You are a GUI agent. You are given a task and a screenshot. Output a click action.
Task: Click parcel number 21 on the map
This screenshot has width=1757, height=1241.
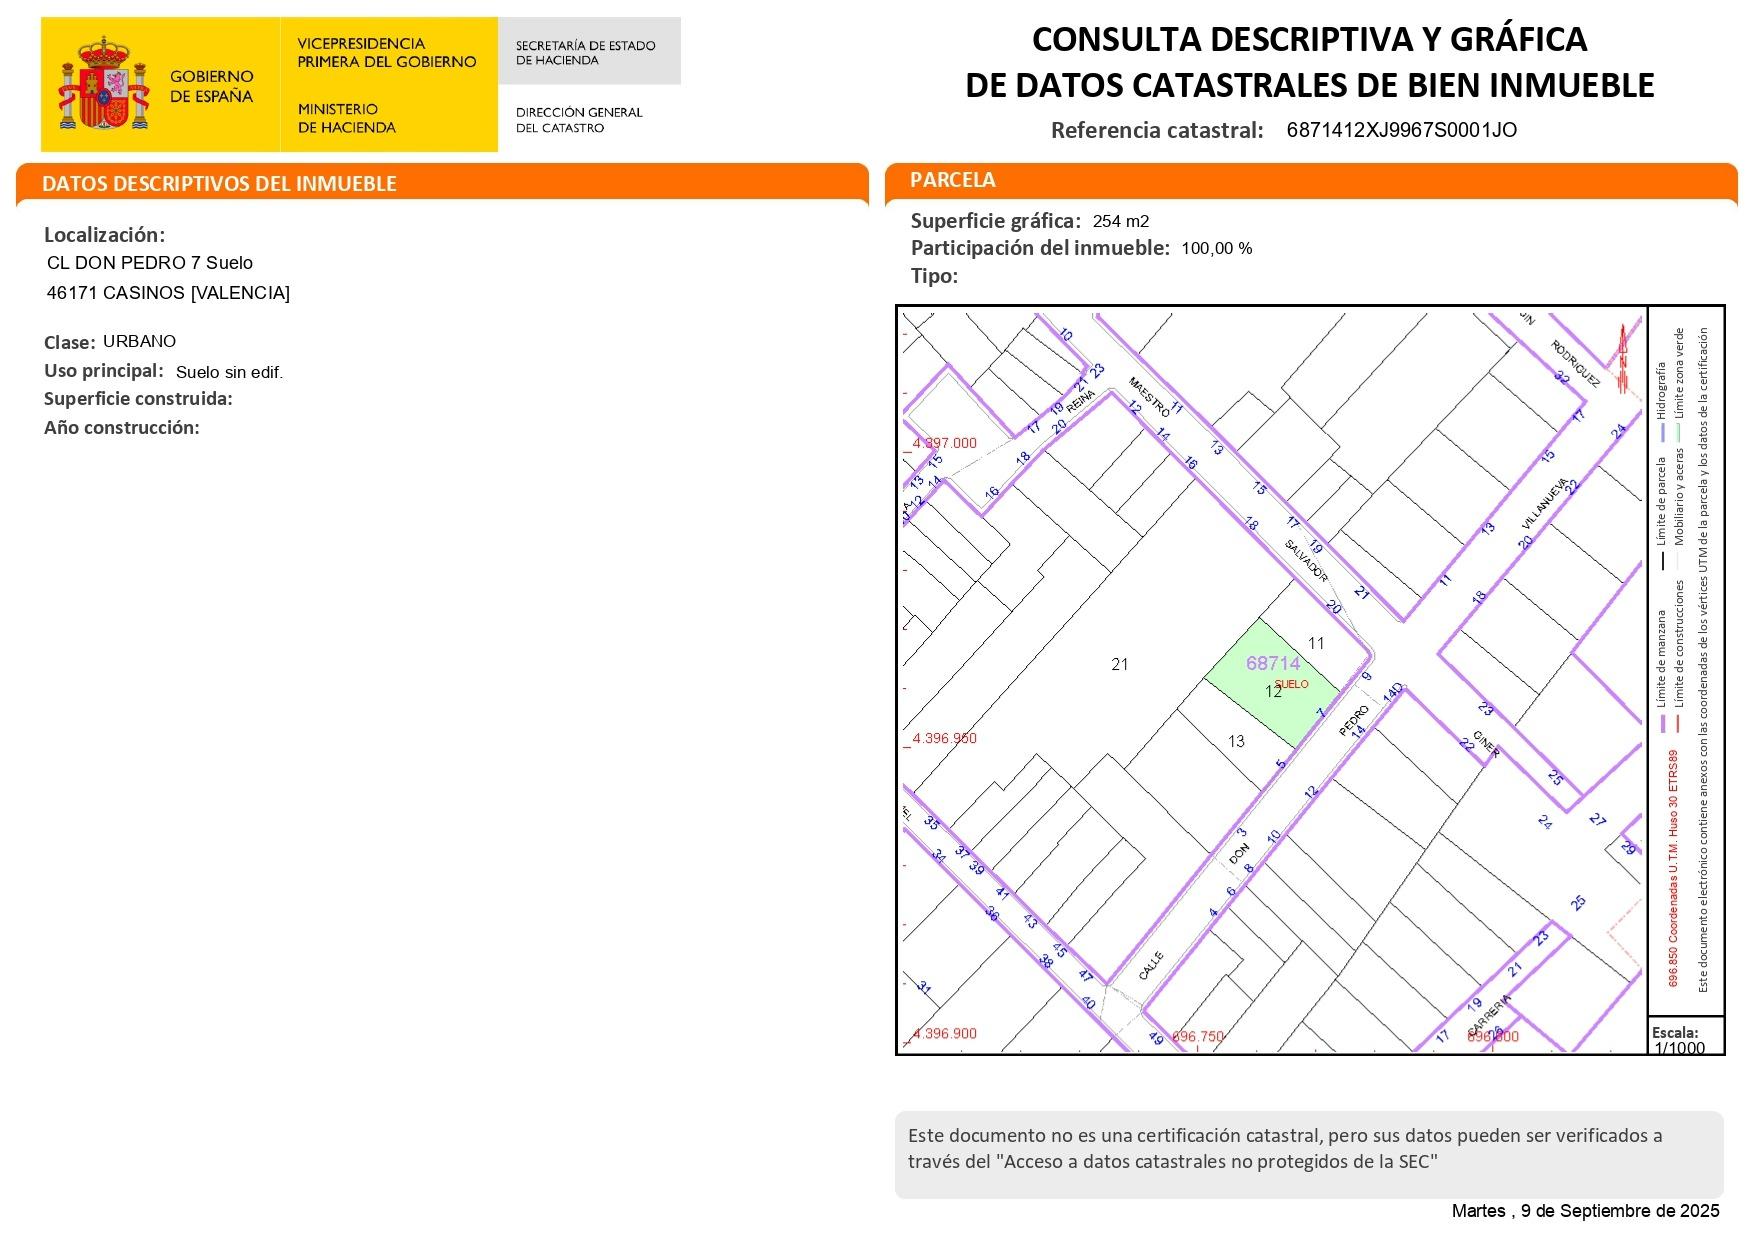[x=1119, y=664]
